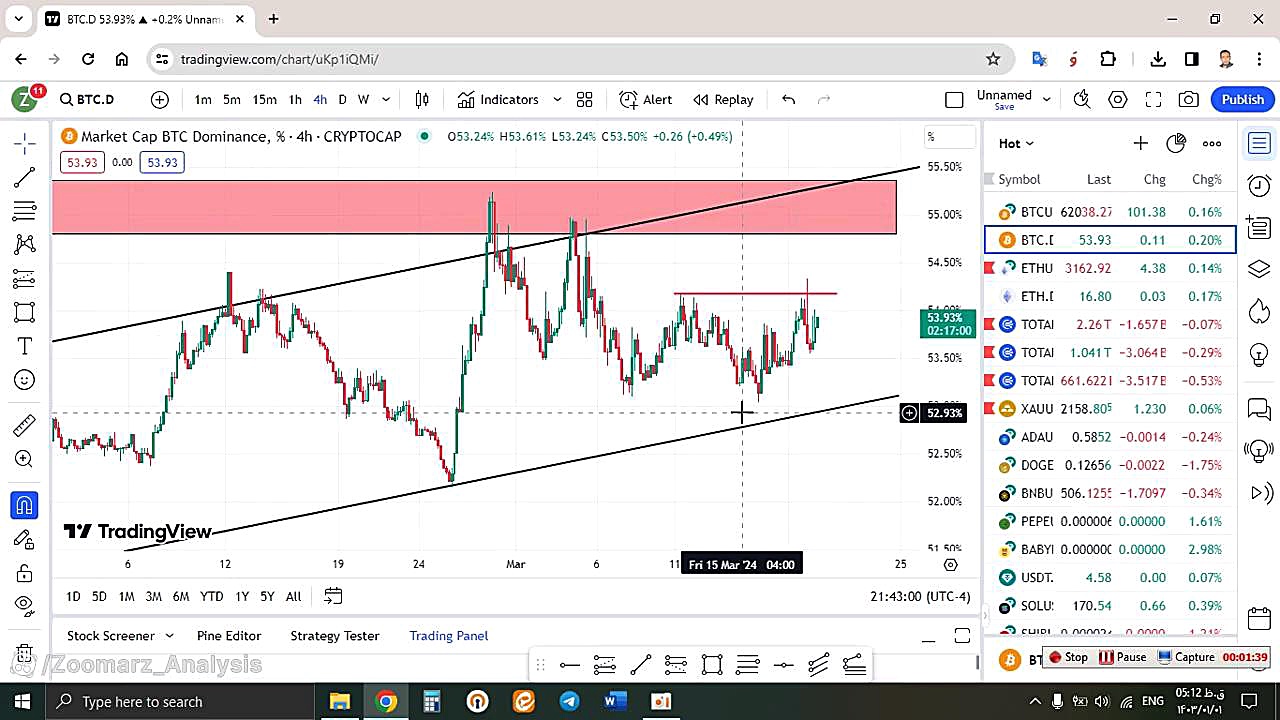
Task: Open the Fibonacci retracement tool group
Action: pyautogui.click(x=25, y=211)
